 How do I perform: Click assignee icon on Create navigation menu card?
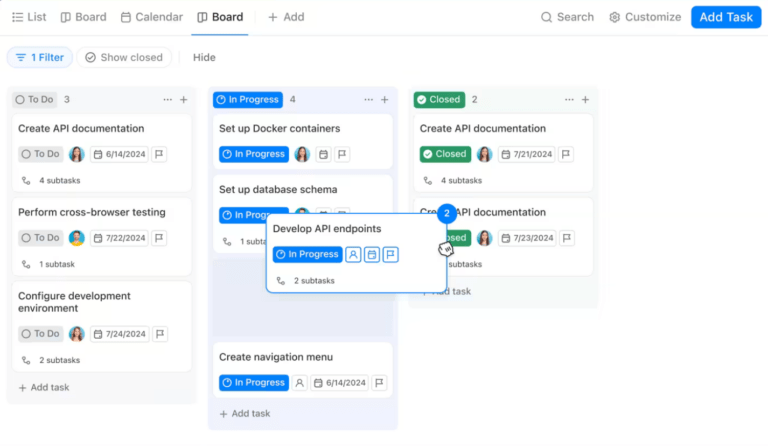[x=299, y=383]
